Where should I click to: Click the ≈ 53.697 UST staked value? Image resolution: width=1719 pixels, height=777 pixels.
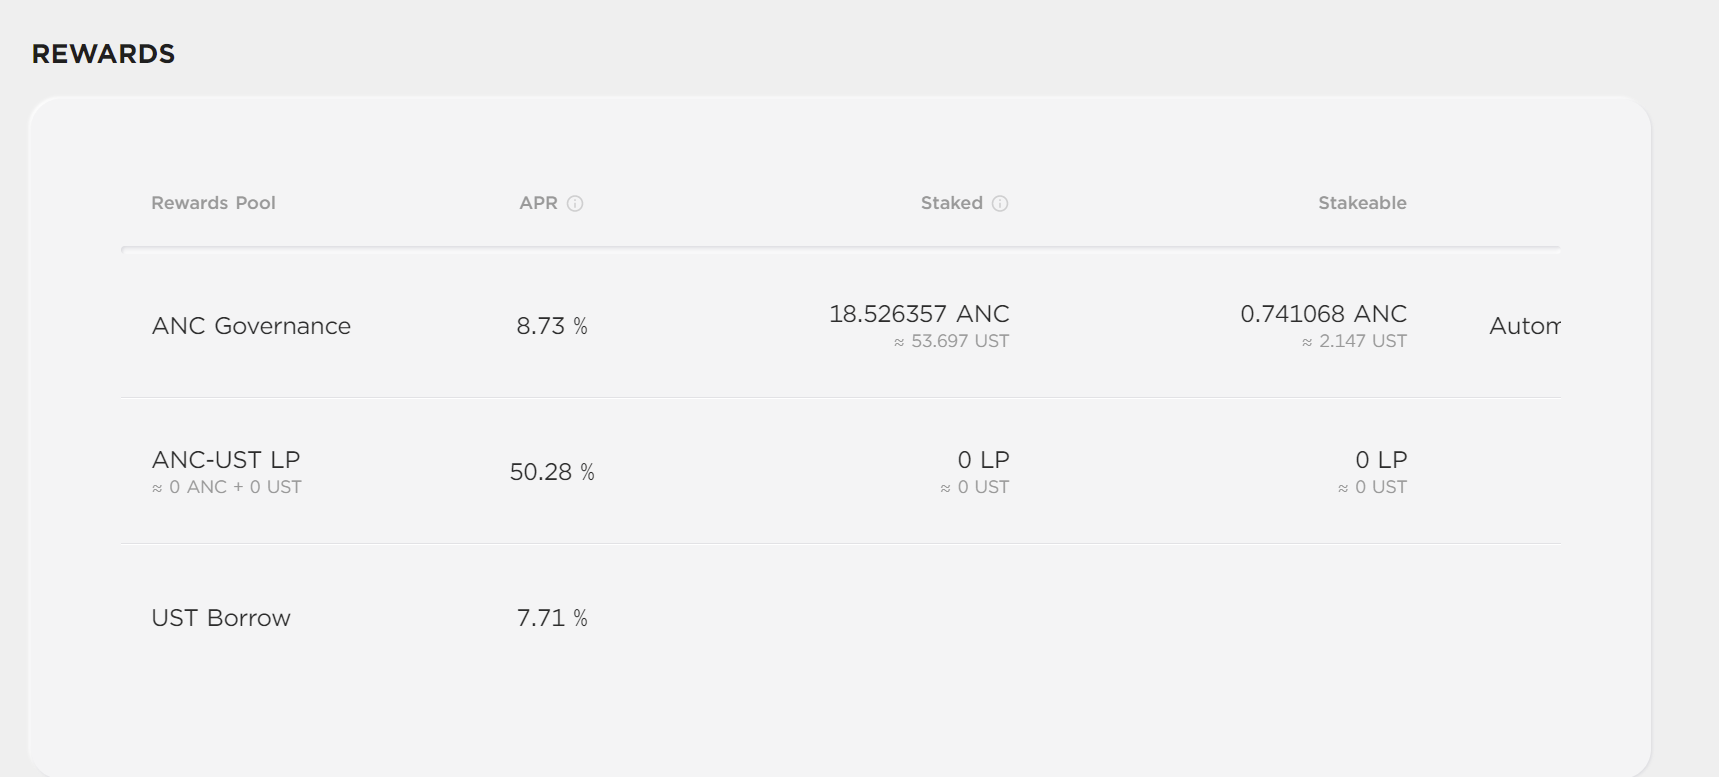[951, 341]
